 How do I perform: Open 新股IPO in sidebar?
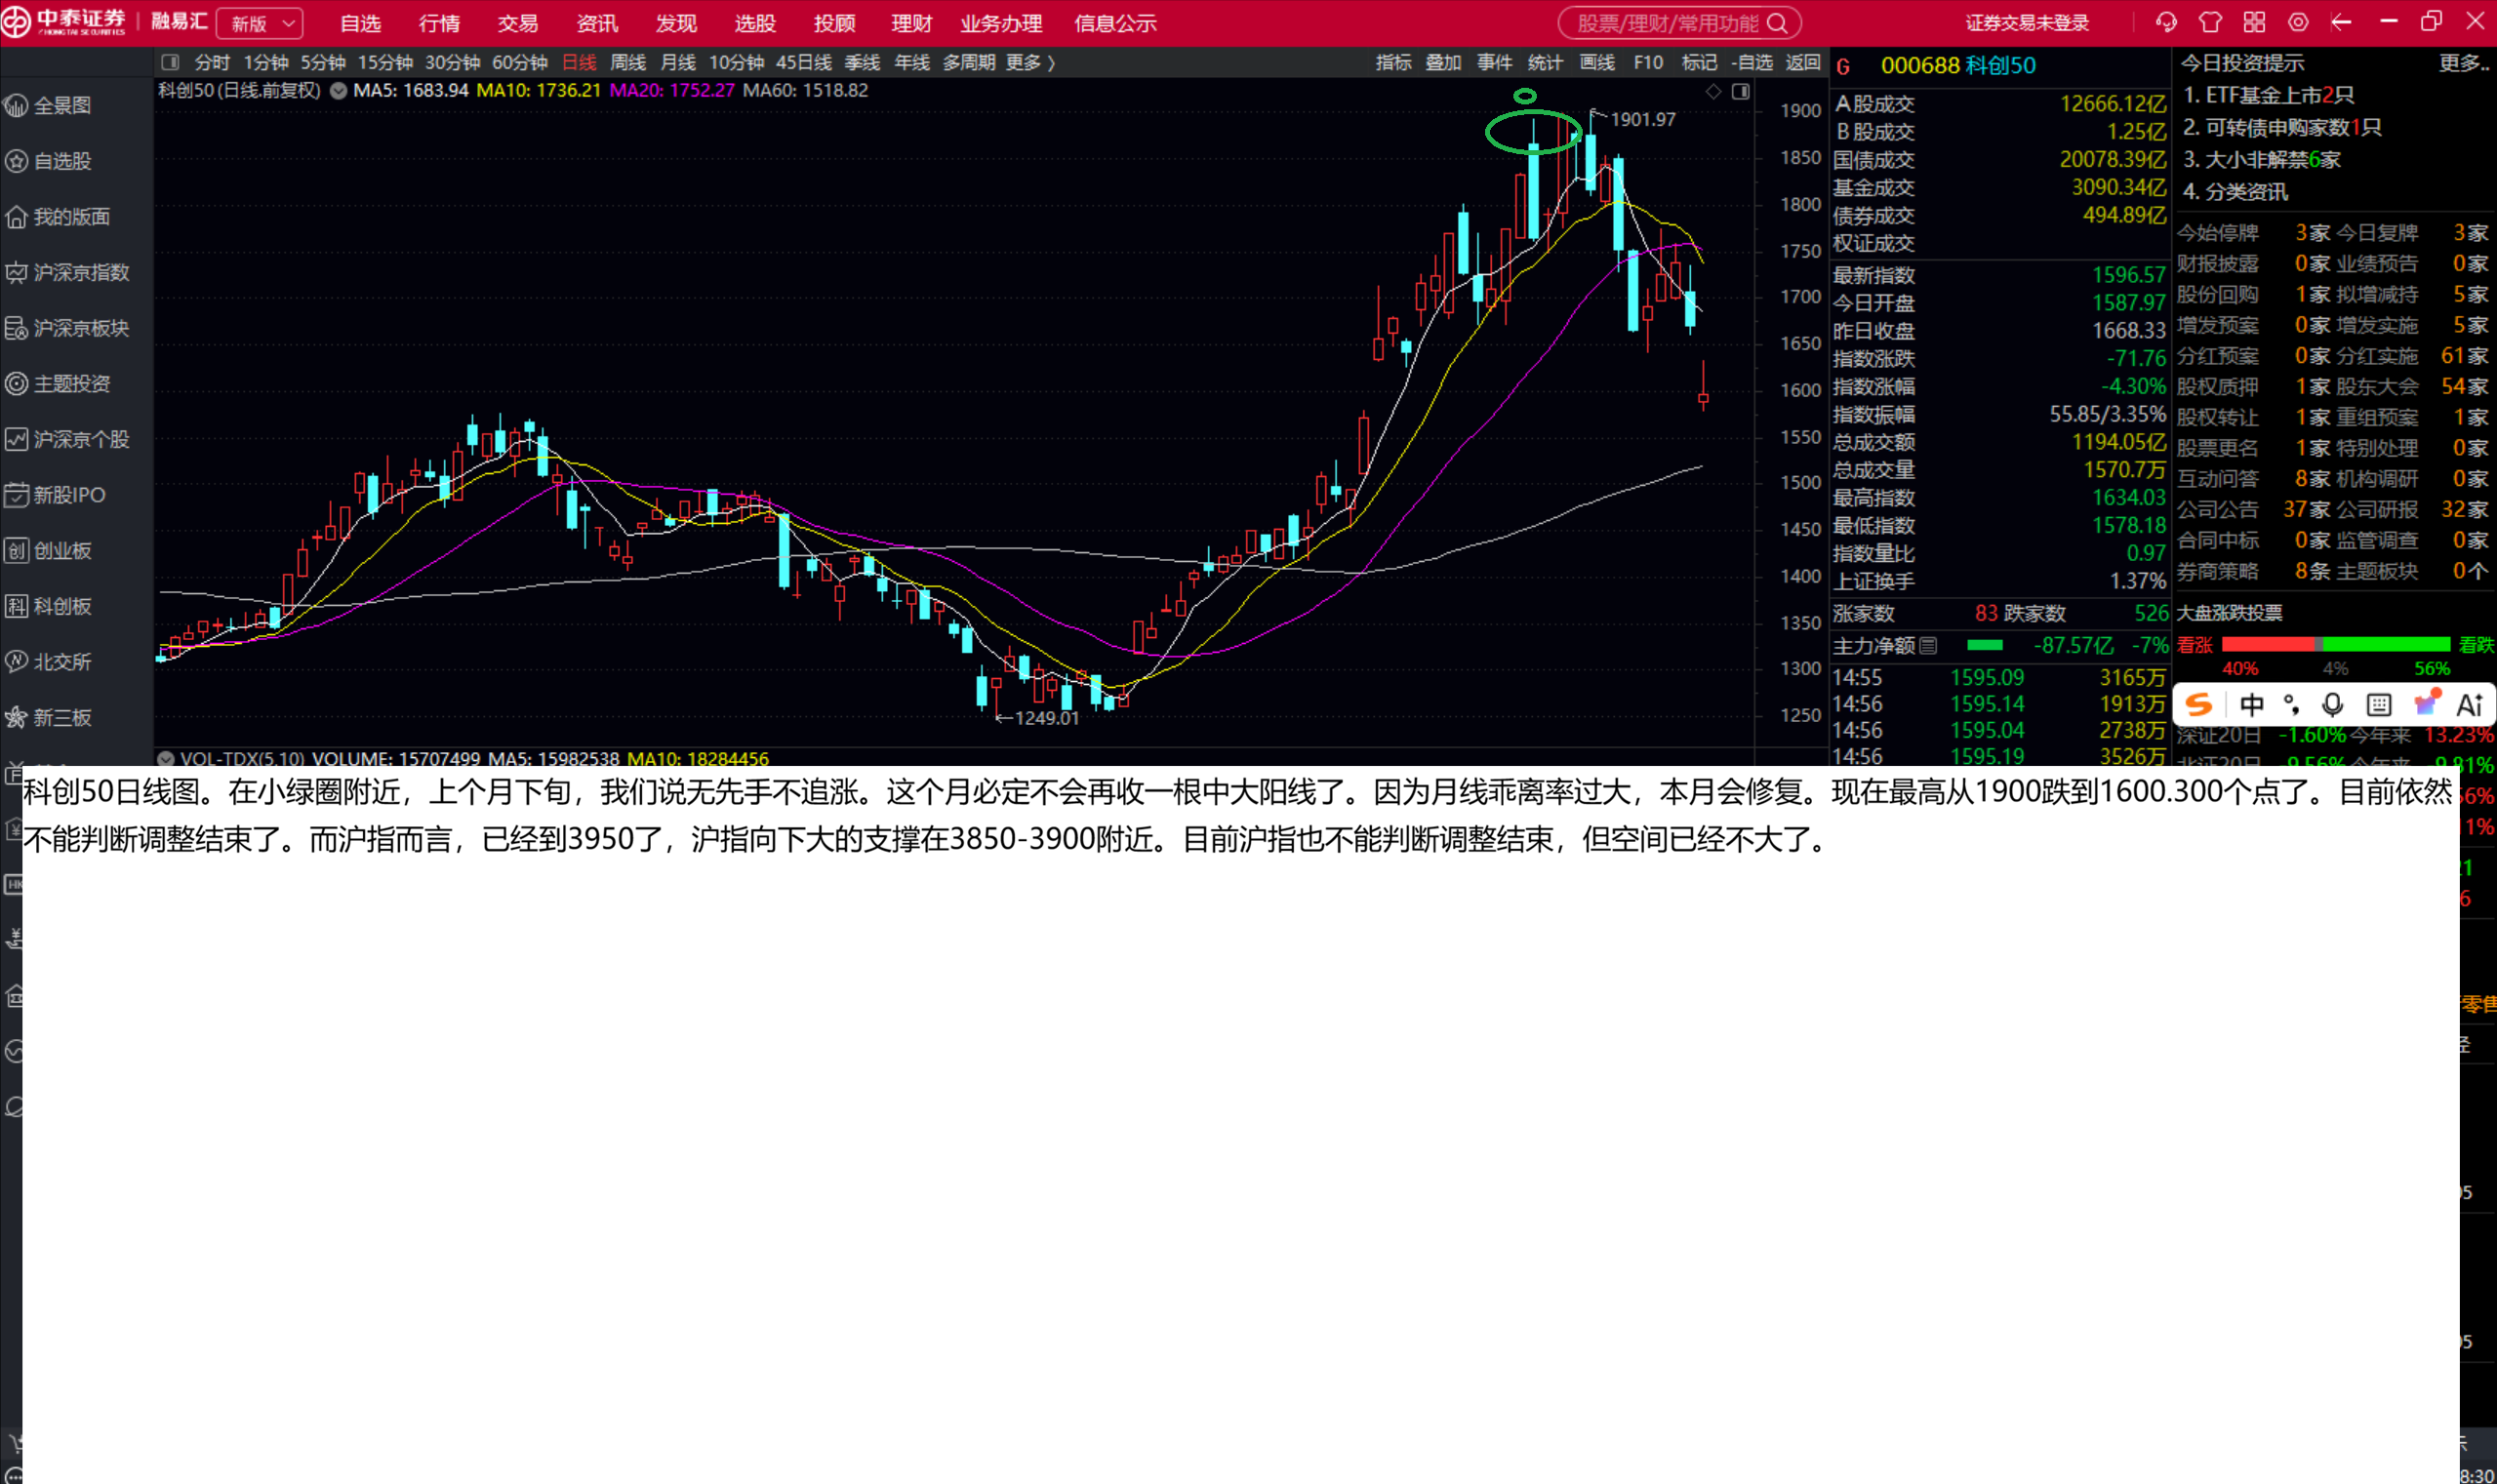click(56, 495)
